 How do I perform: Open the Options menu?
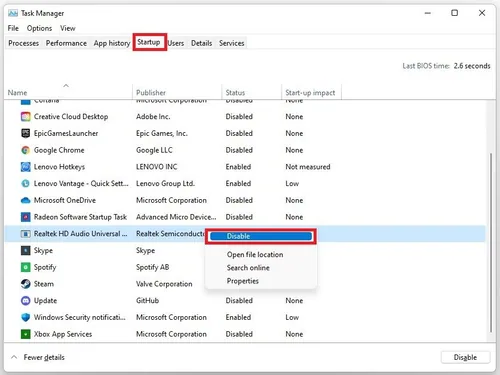pyautogui.click(x=39, y=28)
